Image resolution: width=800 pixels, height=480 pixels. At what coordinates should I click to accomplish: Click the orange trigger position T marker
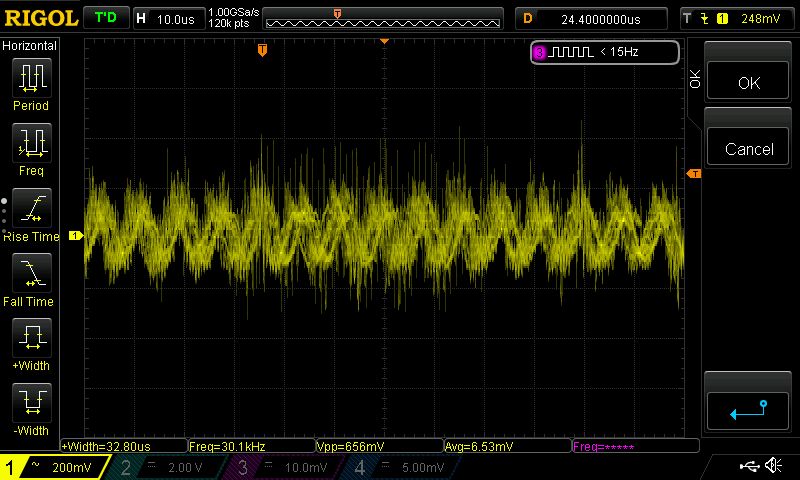[x=262, y=49]
